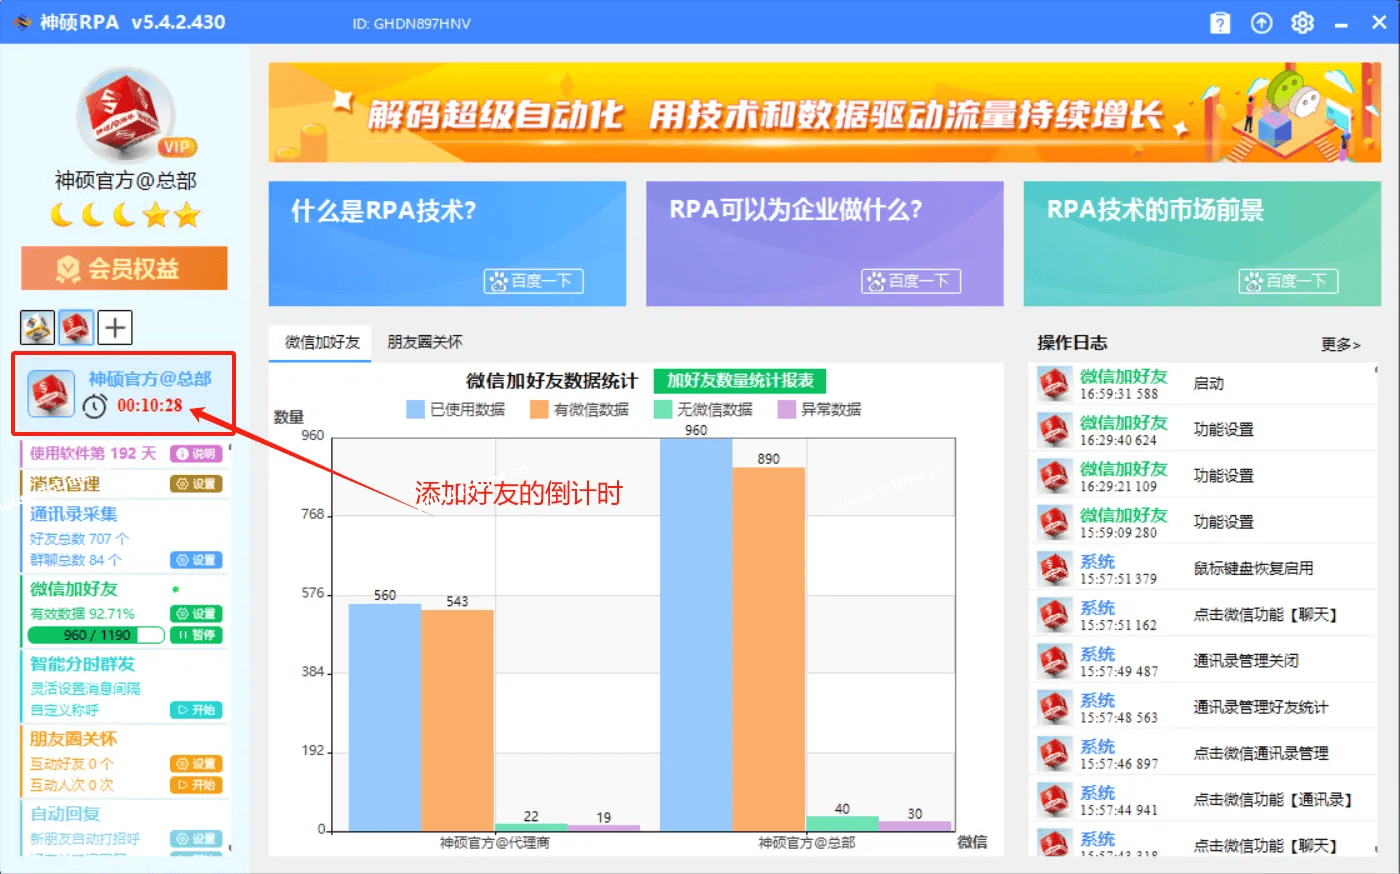
Task: Switch to the 微信加好友 chart tab
Action: click(321, 342)
